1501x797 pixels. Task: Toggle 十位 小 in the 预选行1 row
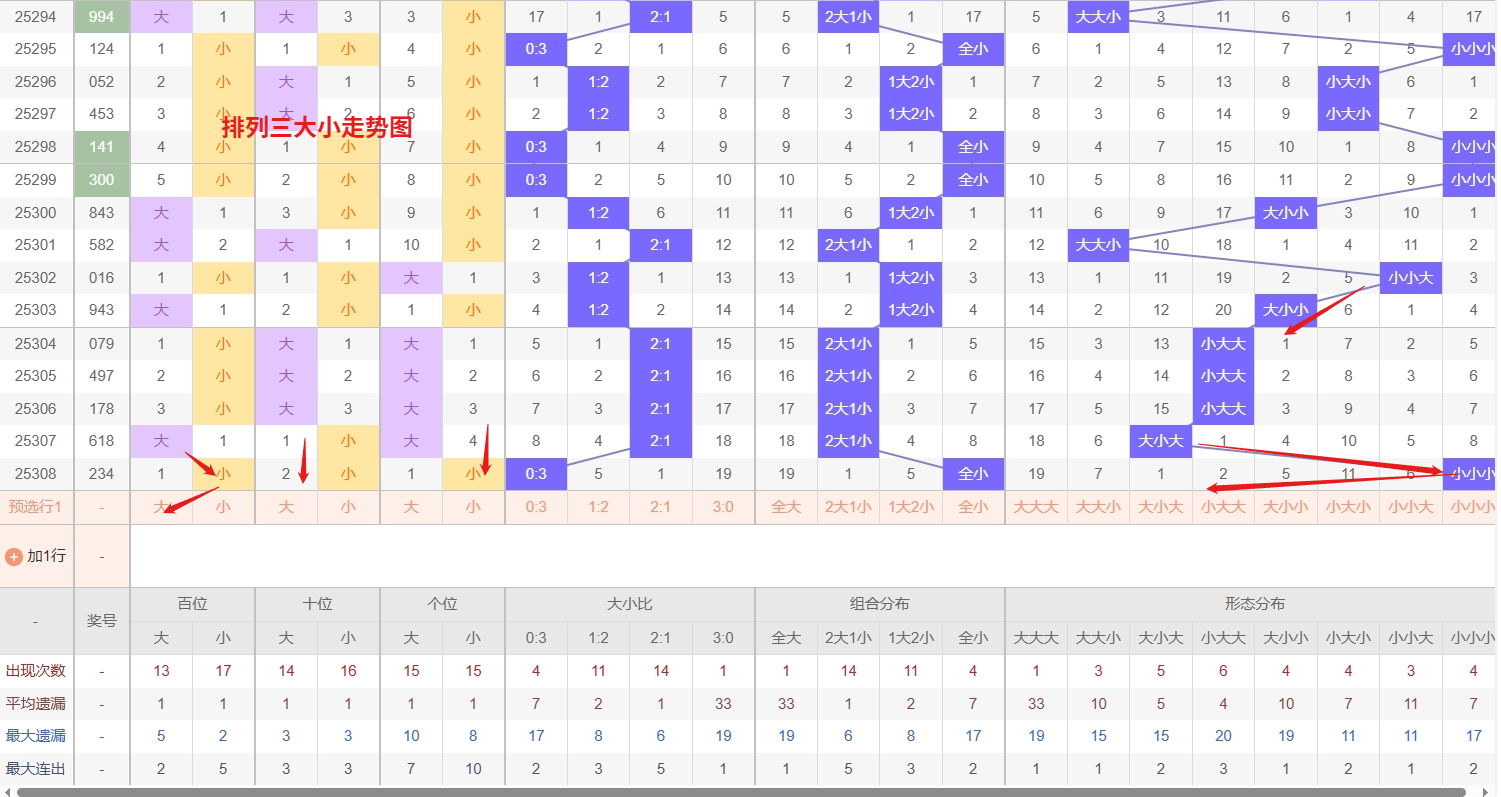tap(348, 507)
